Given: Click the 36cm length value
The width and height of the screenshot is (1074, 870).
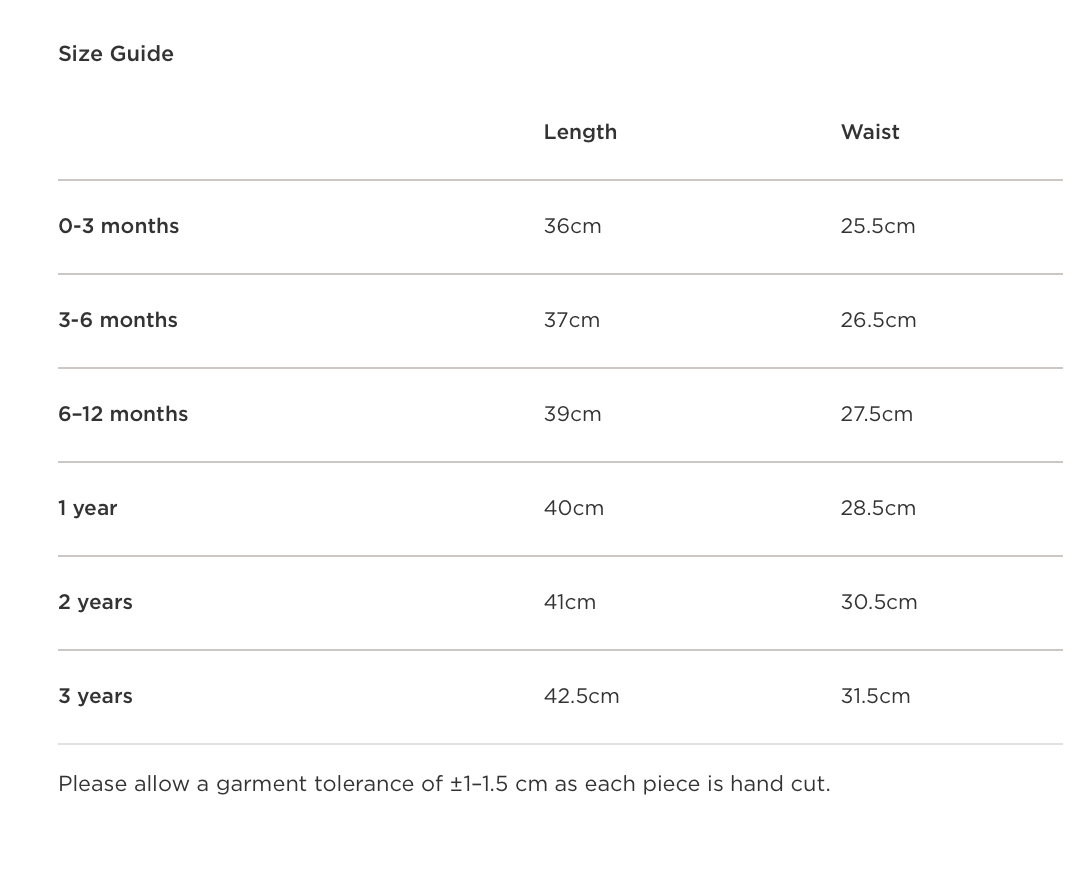Looking at the screenshot, I should [573, 226].
